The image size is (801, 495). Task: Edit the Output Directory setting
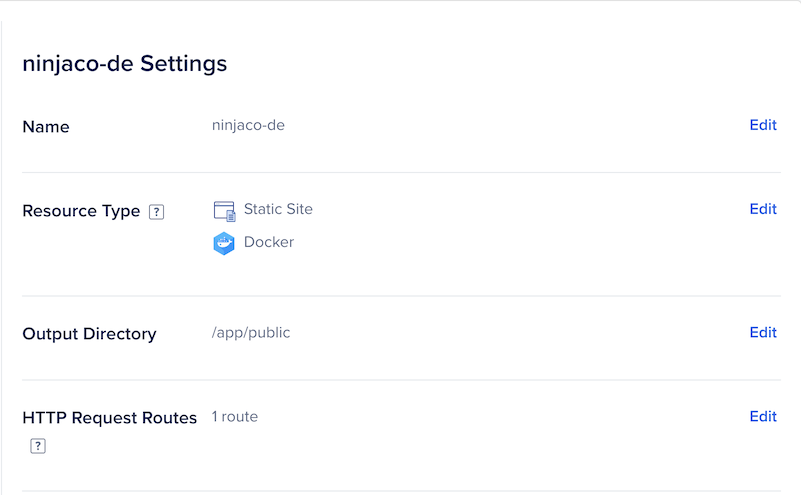point(763,333)
